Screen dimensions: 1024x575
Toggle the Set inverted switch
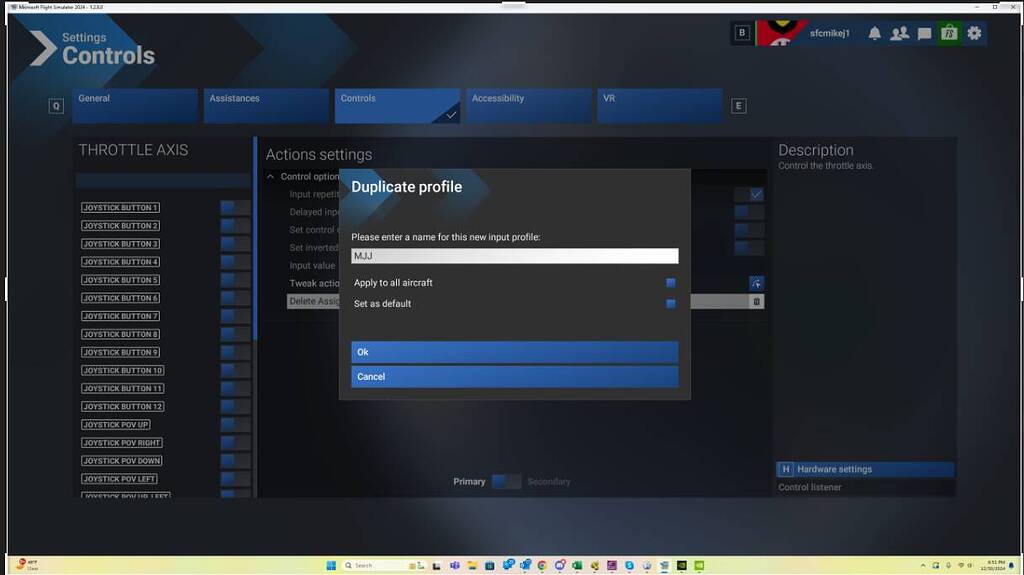pos(748,248)
